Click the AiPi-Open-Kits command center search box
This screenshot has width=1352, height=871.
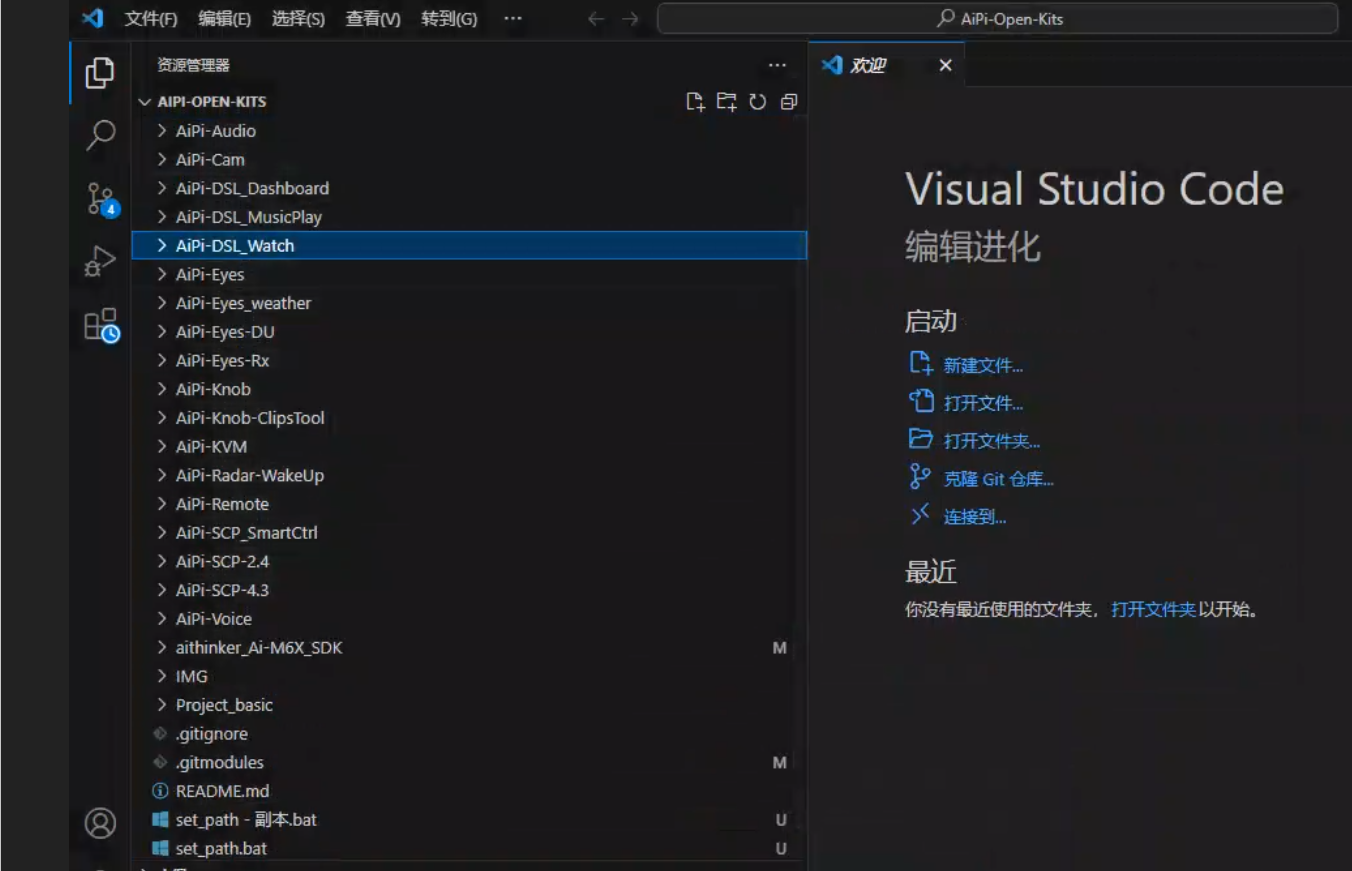click(x=997, y=19)
